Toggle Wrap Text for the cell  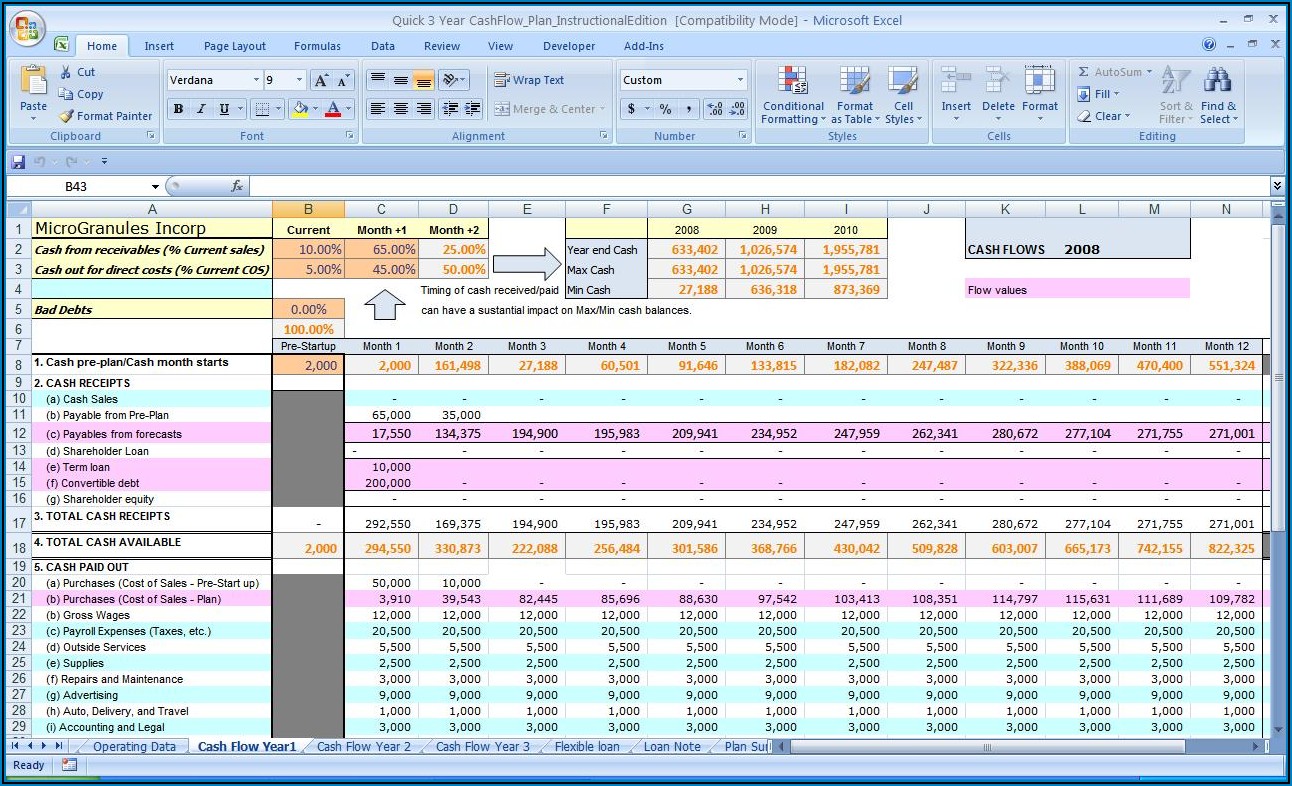(529, 80)
